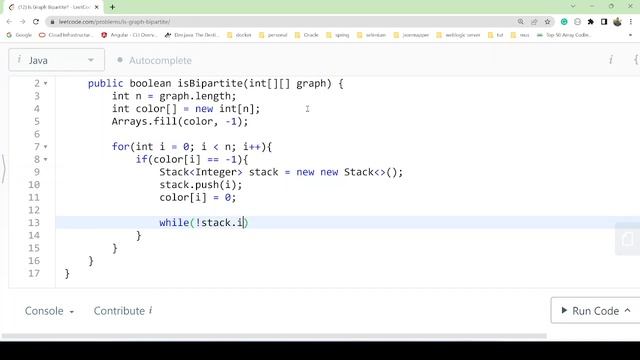The width and height of the screenshot is (640, 360).
Task: Open the profile avatar menu
Action: (x=618, y=22)
